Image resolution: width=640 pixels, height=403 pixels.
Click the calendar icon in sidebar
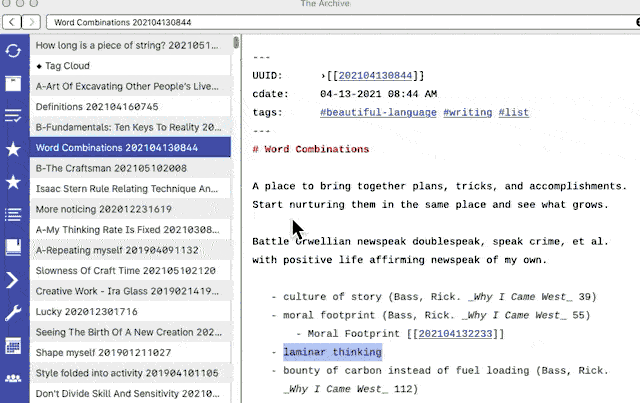13,346
